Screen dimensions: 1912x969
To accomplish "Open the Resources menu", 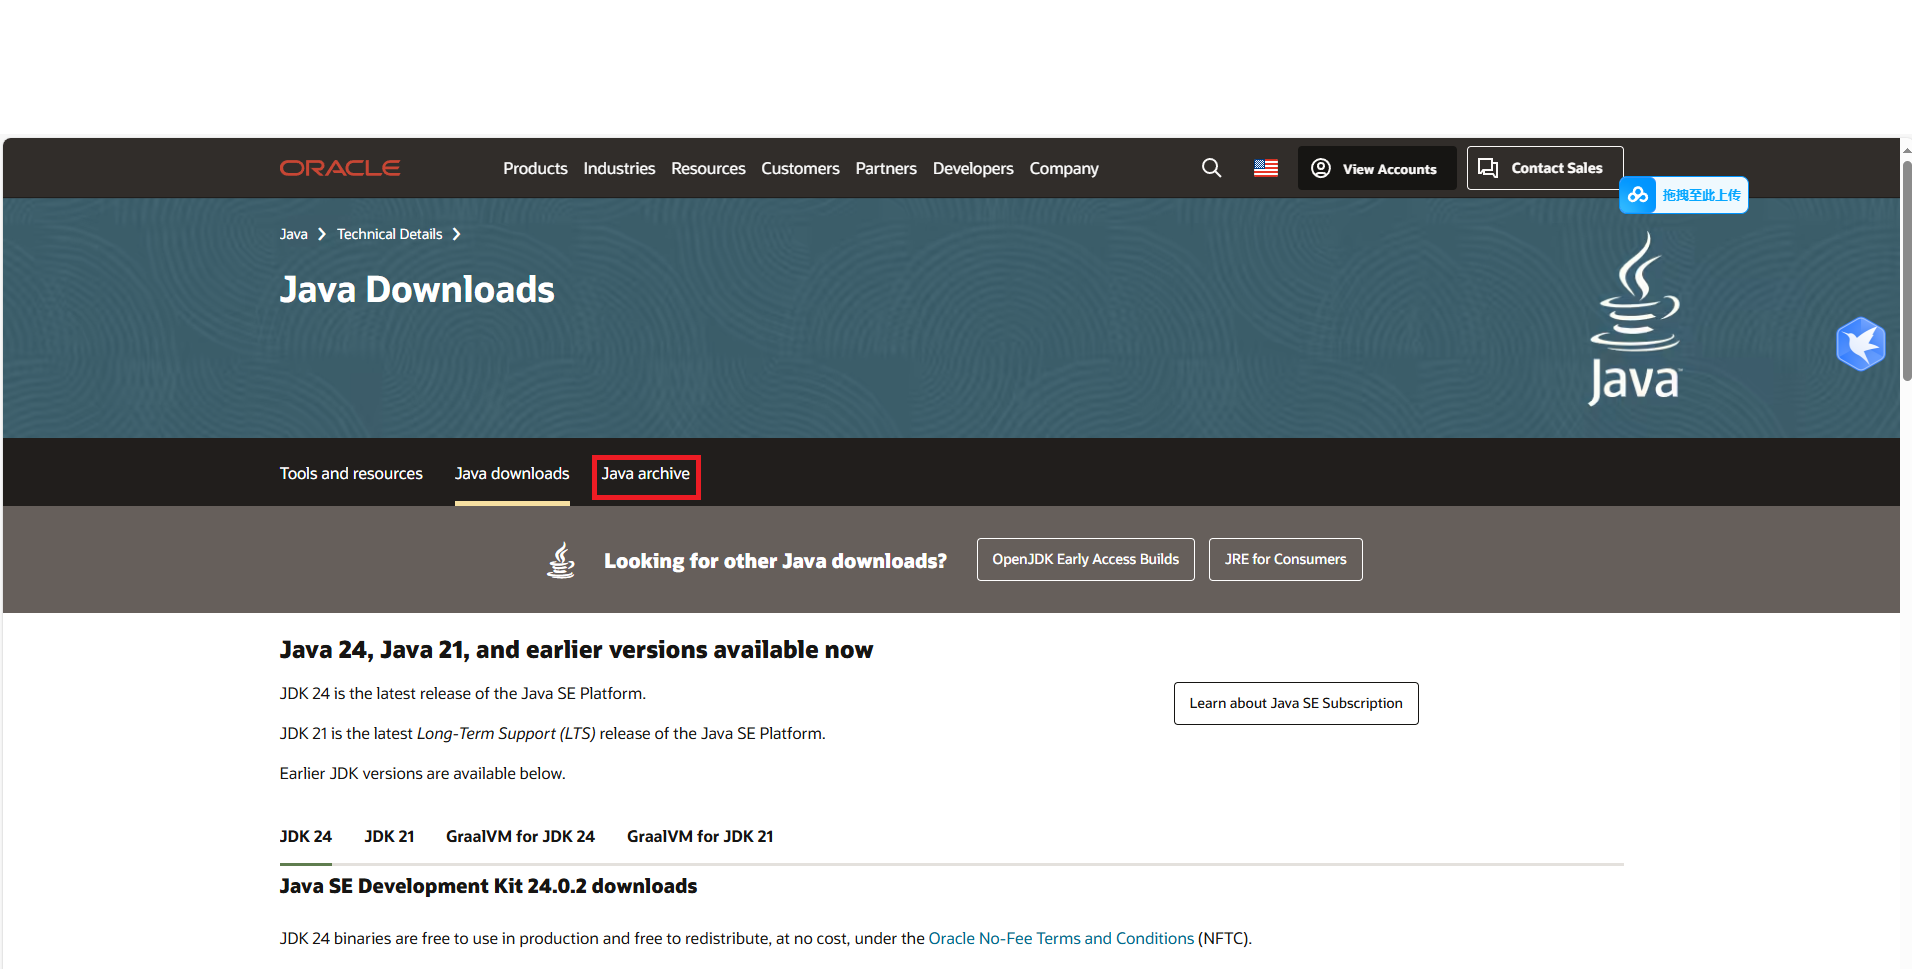I will point(708,168).
